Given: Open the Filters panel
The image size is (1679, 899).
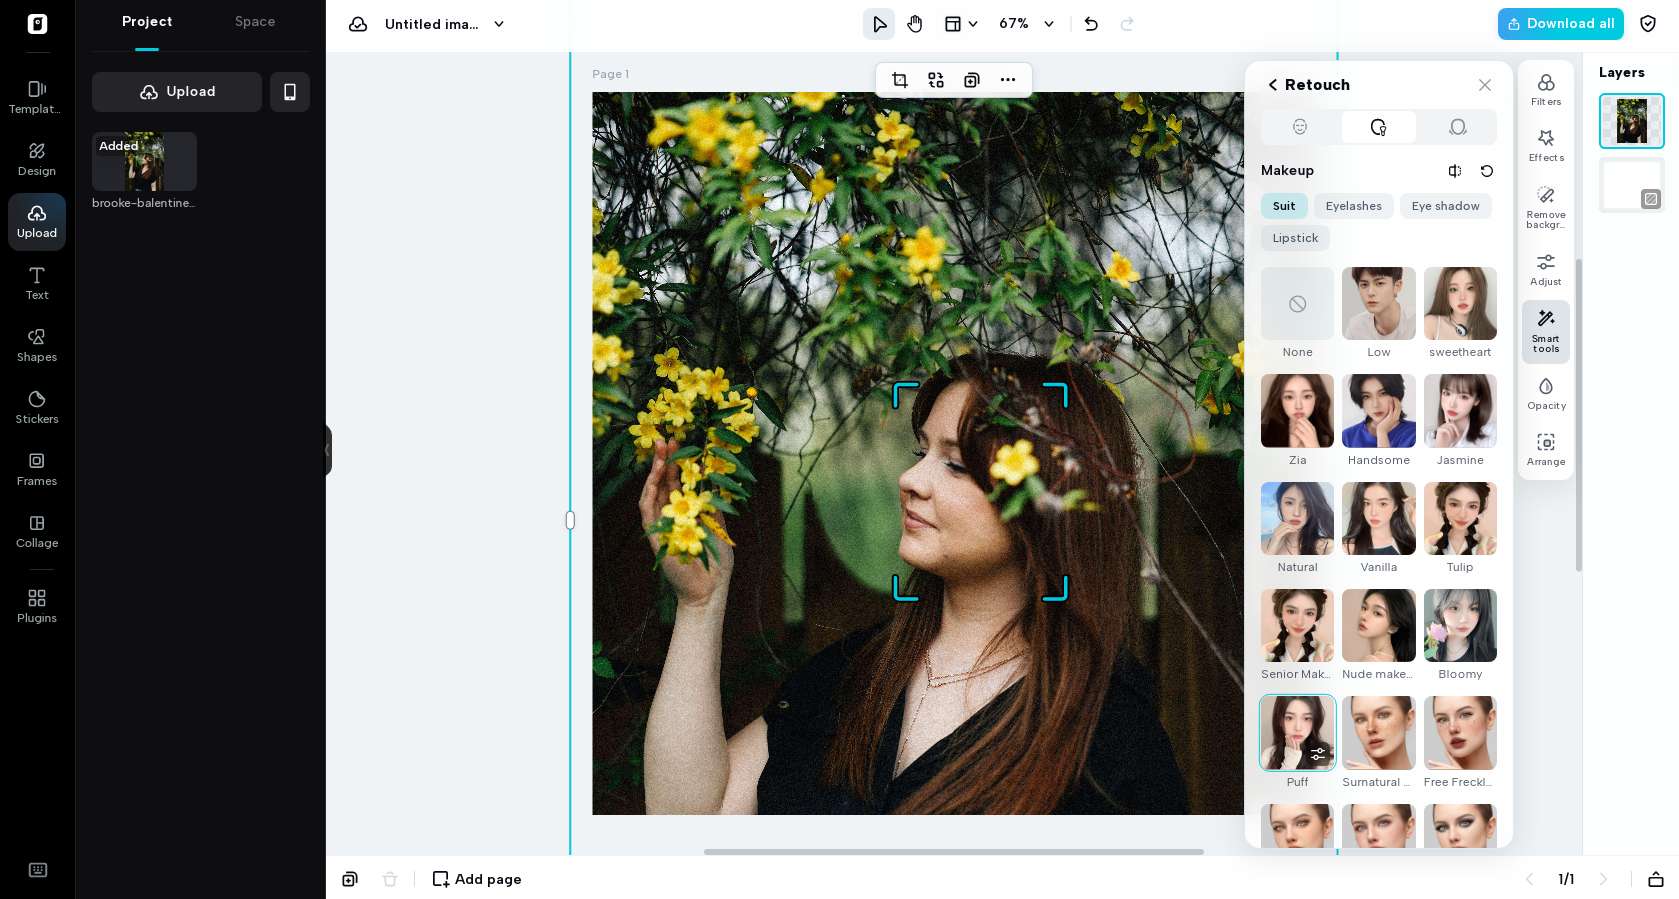Looking at the screenshot, I should [1545, 88].
